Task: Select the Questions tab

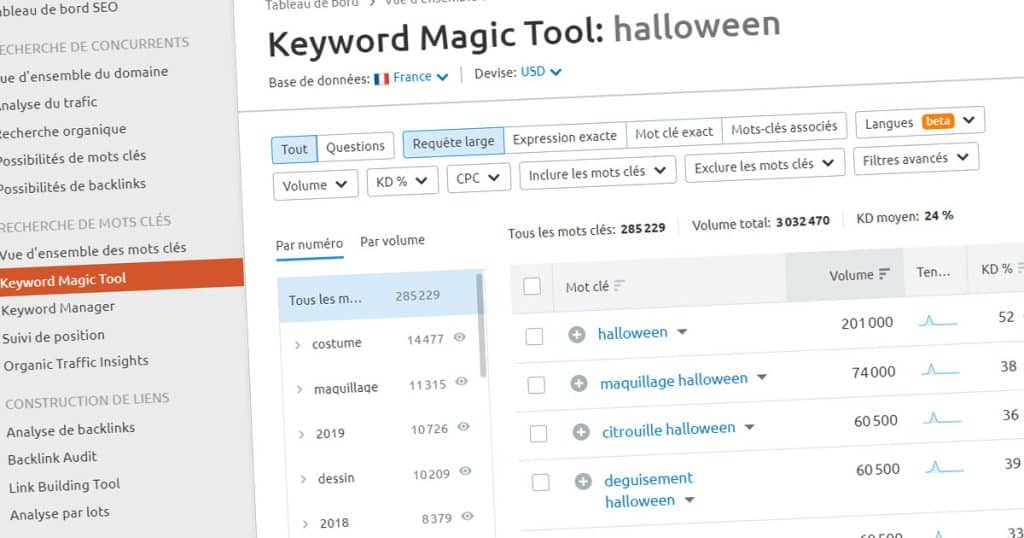Action: pos(355,146)
